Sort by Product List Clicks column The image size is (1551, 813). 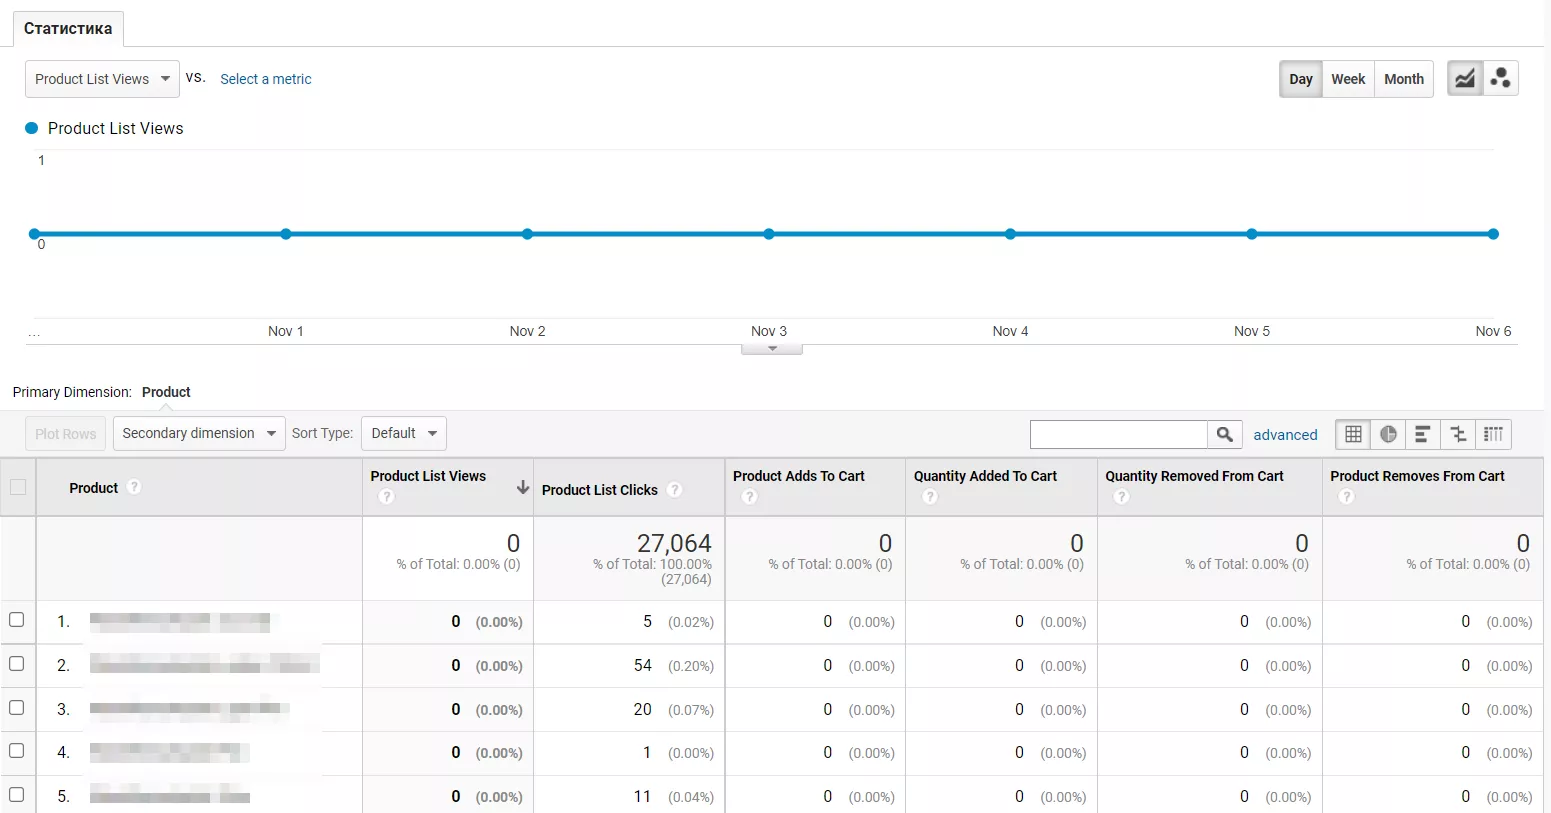pos(600,490)
